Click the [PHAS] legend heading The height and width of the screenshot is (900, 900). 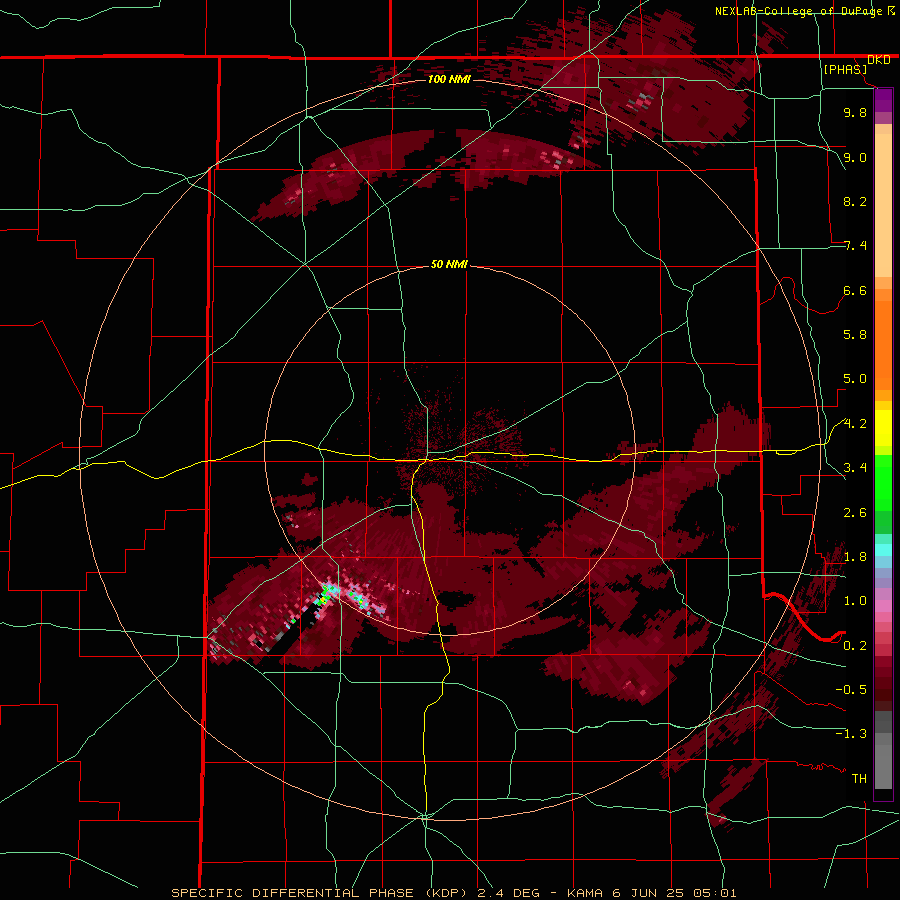[845, 69]
